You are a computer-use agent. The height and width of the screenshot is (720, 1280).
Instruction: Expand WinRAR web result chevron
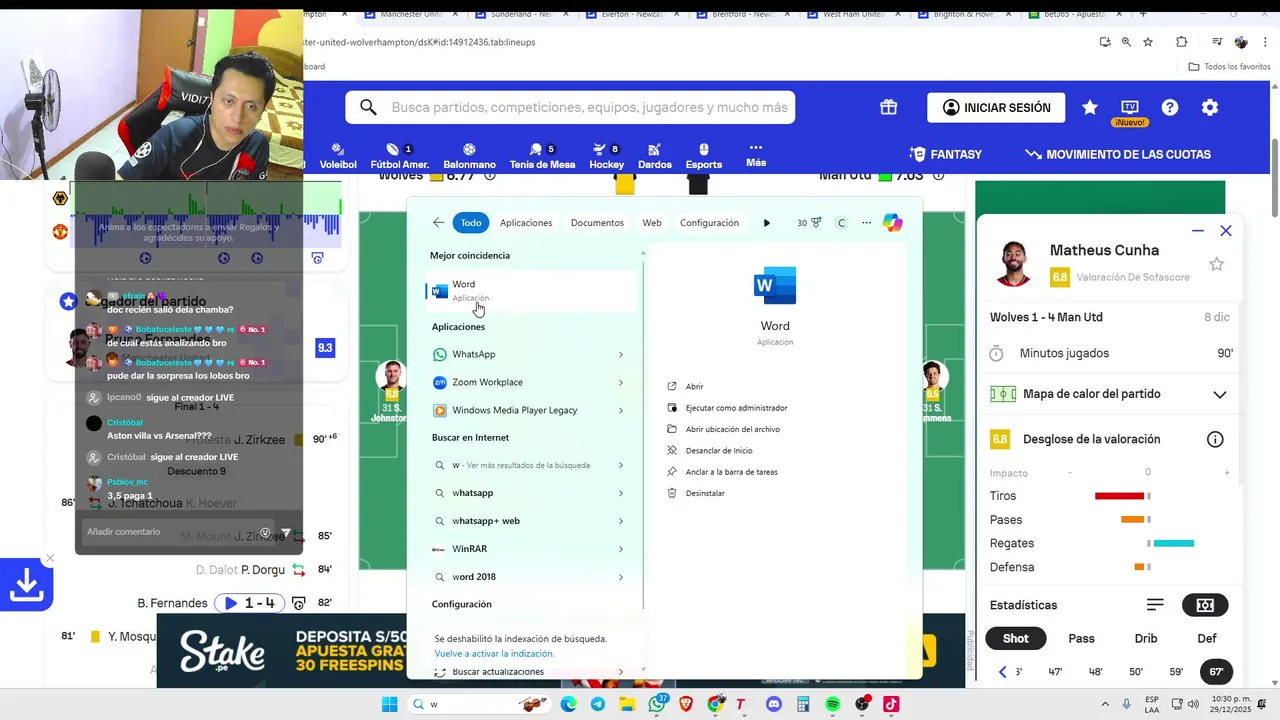pyautogui.click(x=621, y=549)
